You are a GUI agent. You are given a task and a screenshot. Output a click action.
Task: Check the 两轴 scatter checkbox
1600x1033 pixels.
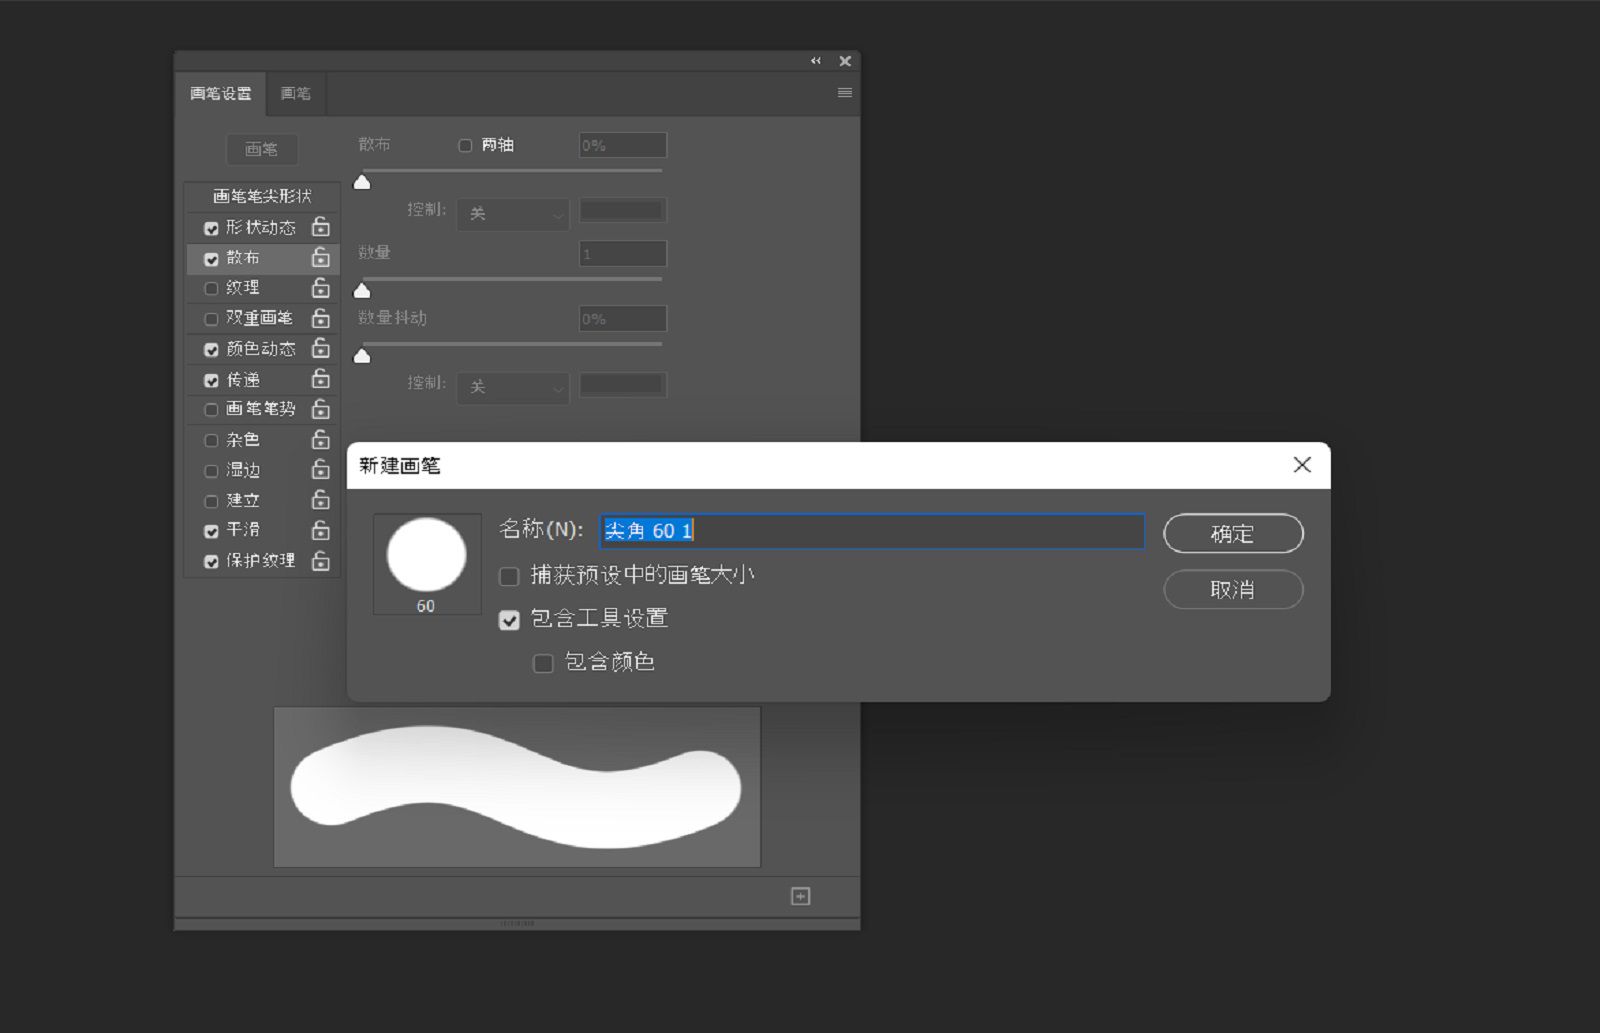point(465,146)
